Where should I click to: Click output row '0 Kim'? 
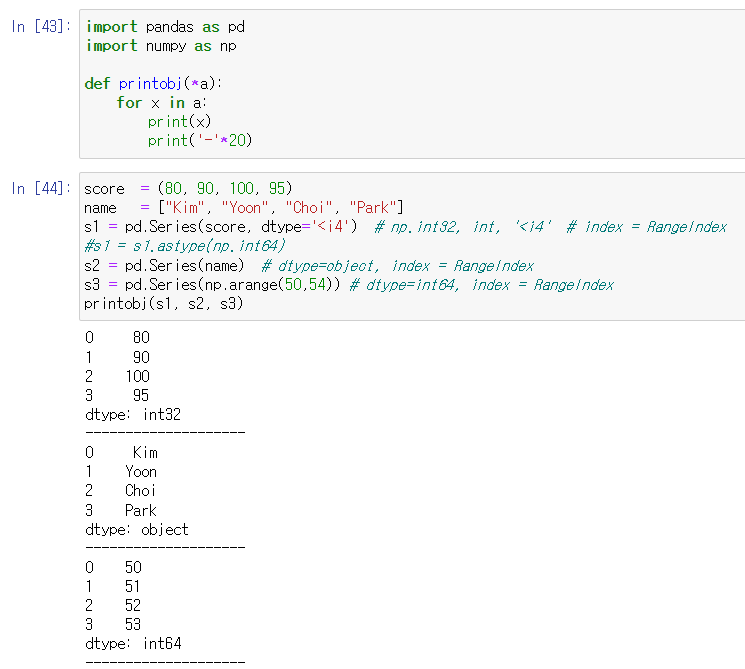click(121, 452)
